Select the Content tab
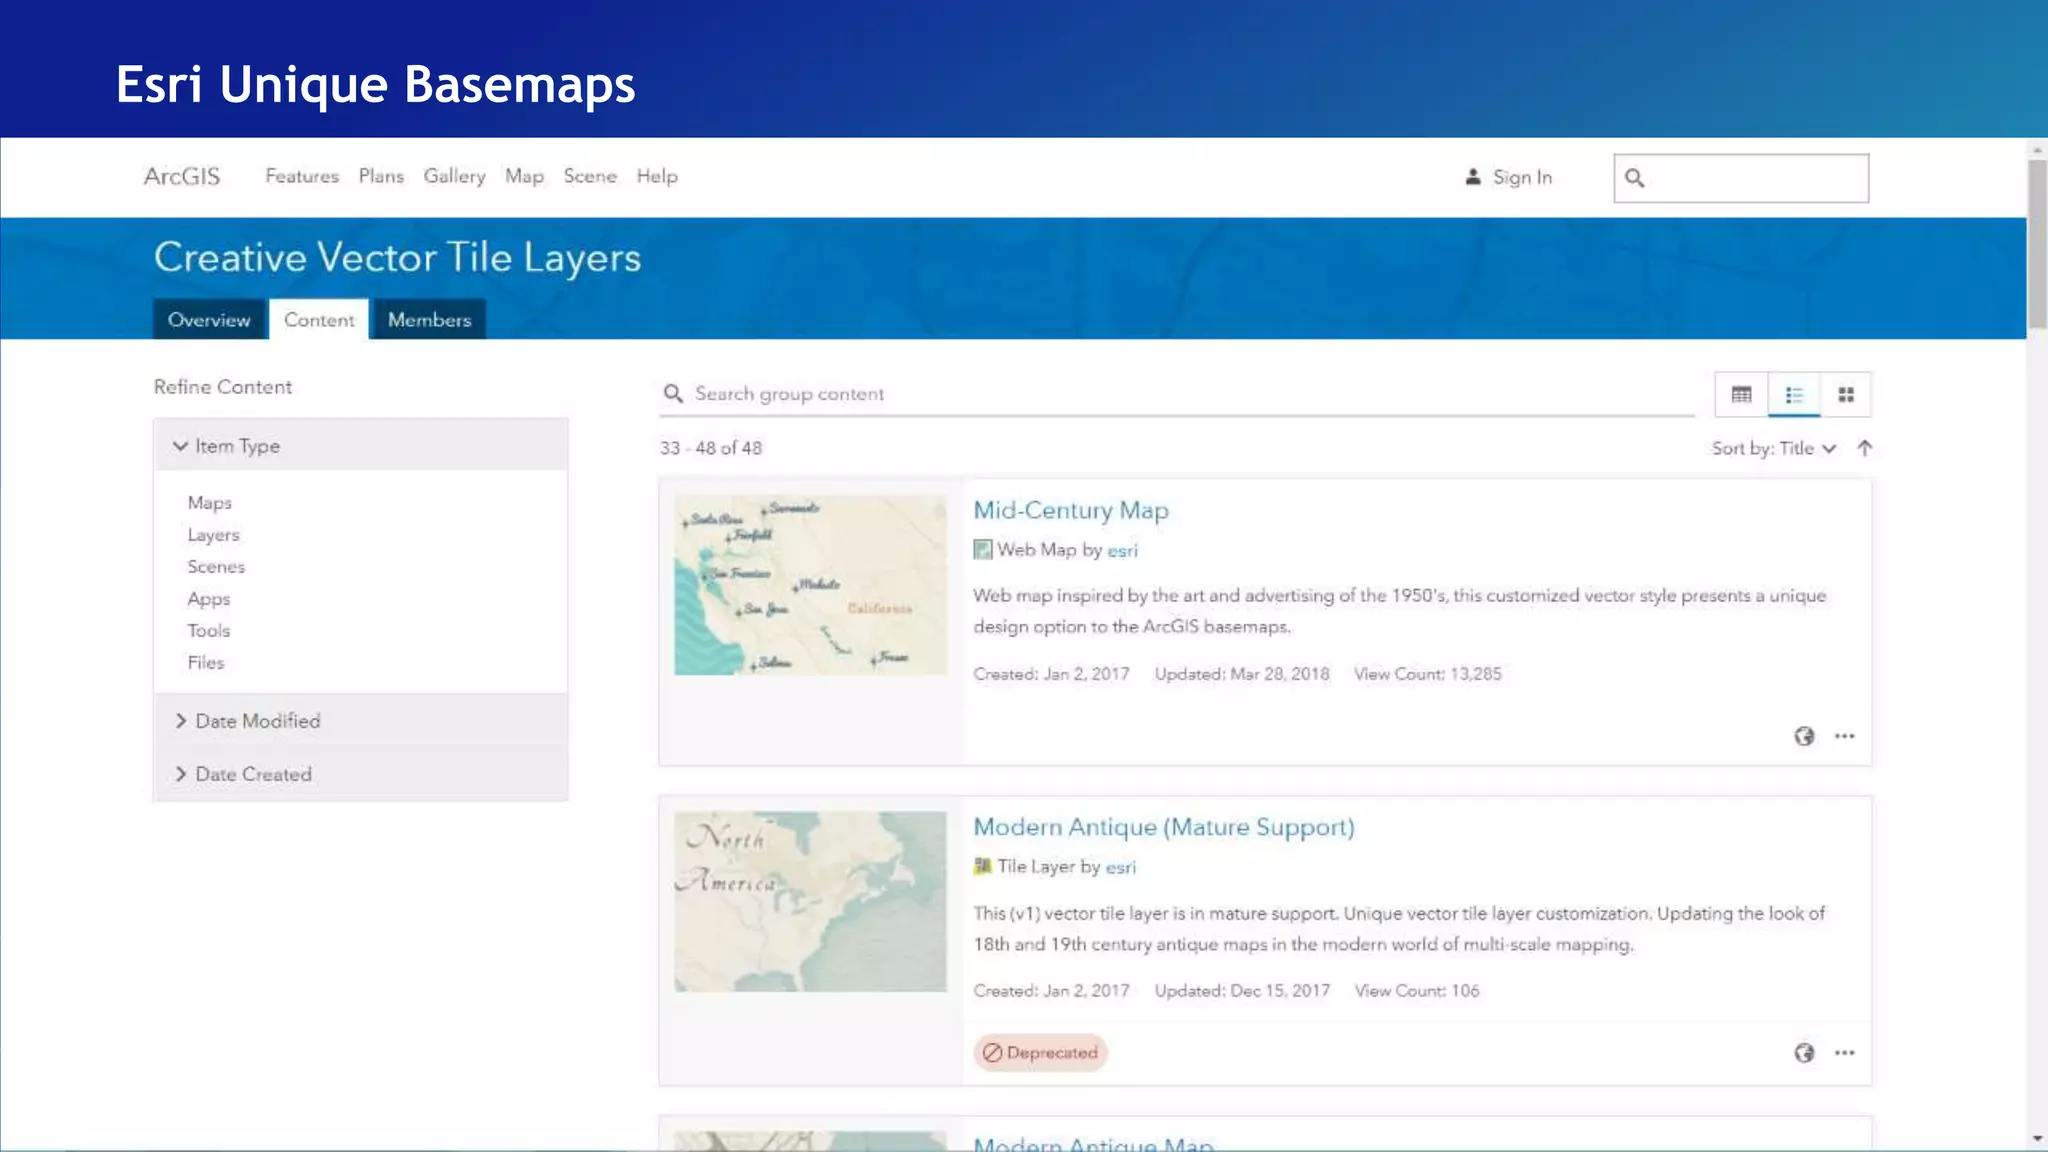This screenshot has height=1152, width=2048. click(319, 320)
